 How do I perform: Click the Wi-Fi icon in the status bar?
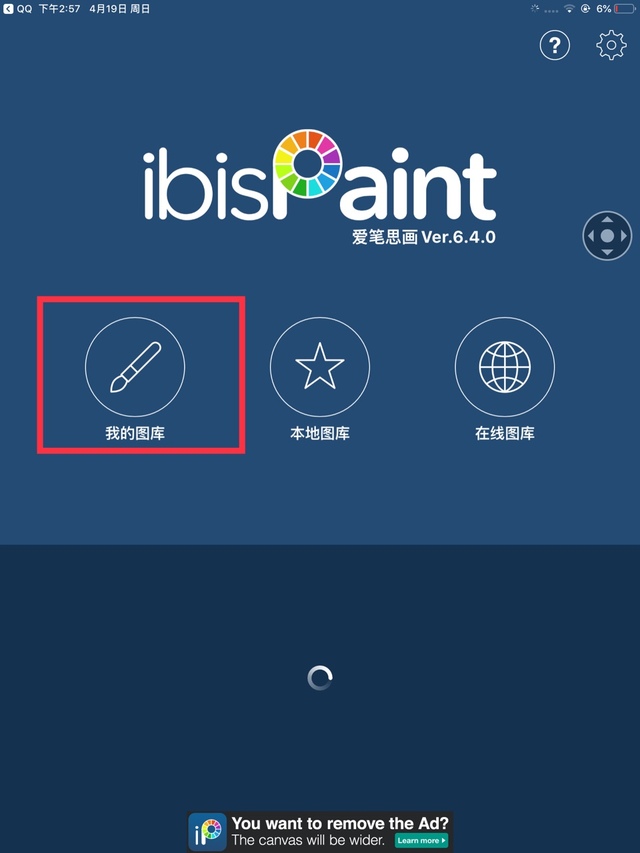pos(569,9)
